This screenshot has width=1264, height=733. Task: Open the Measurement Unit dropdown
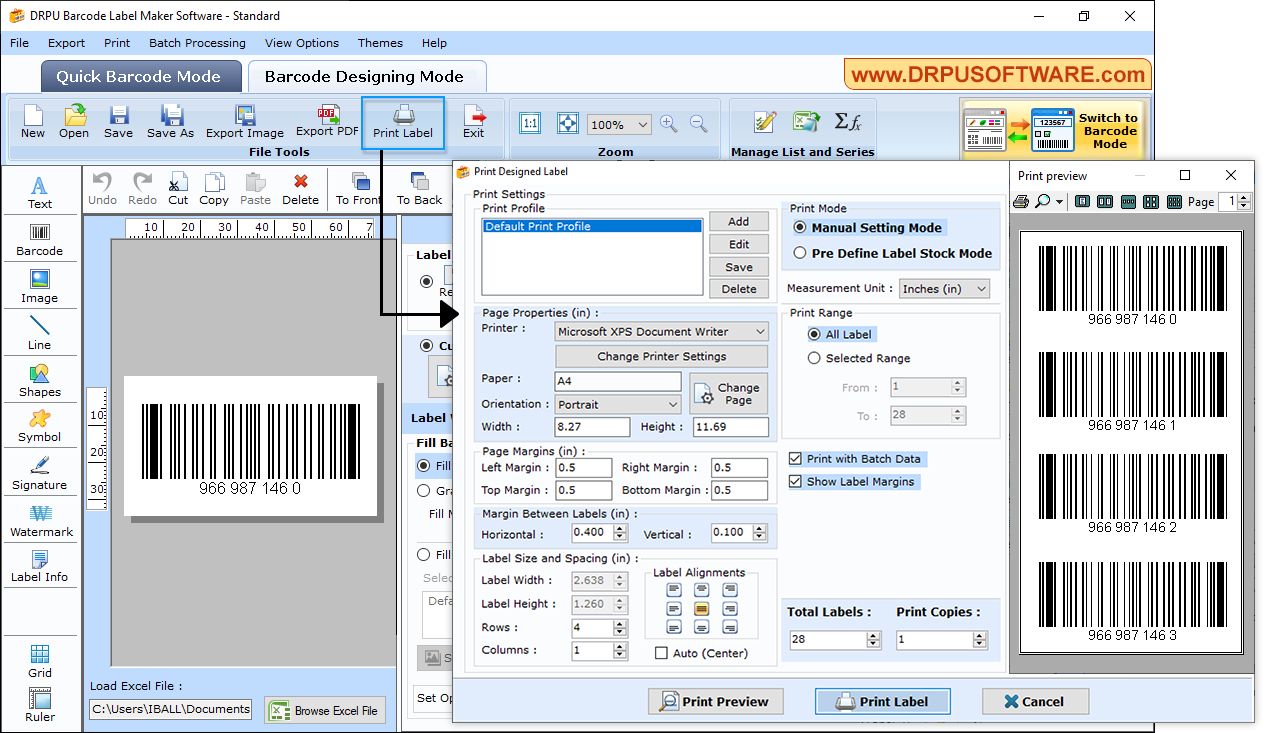click(x=944, y=288)
